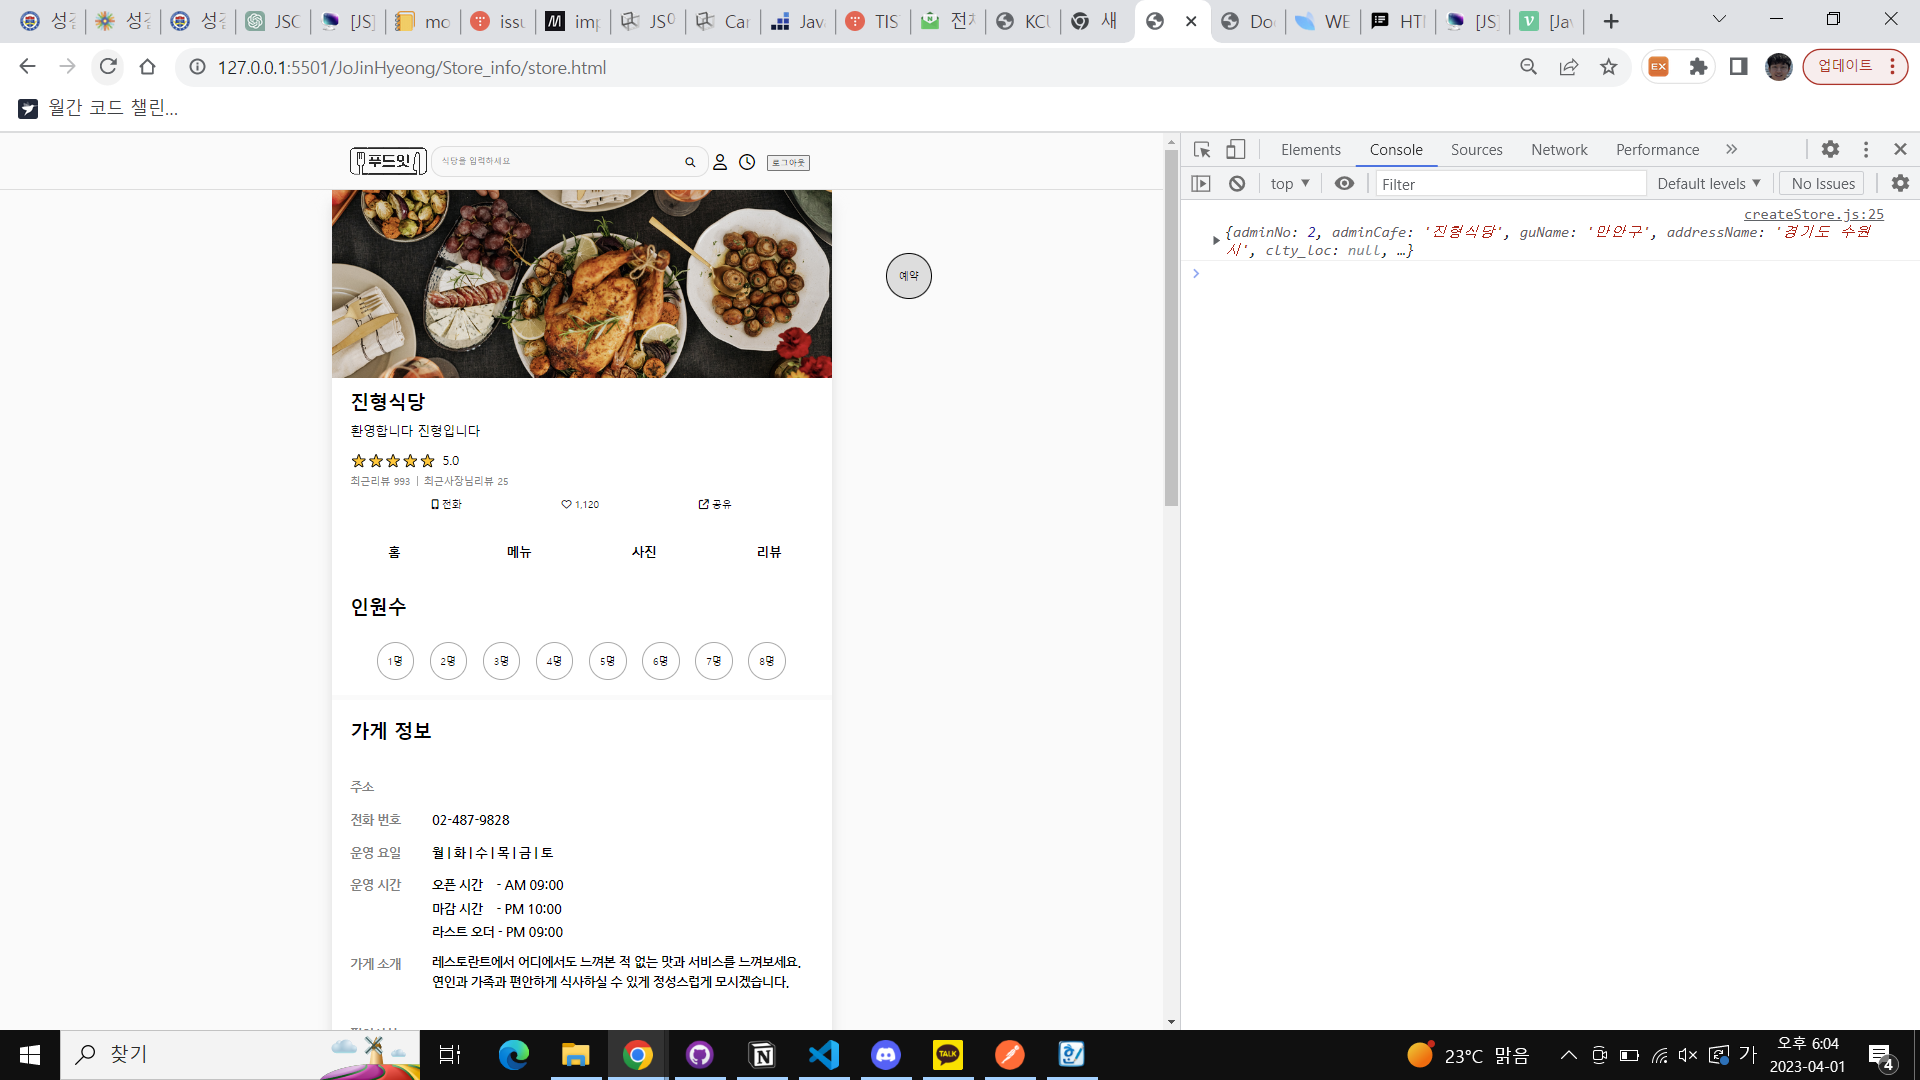Toggle the device toolbar icon
1920x1080 pixels.
pos(1236,150)
